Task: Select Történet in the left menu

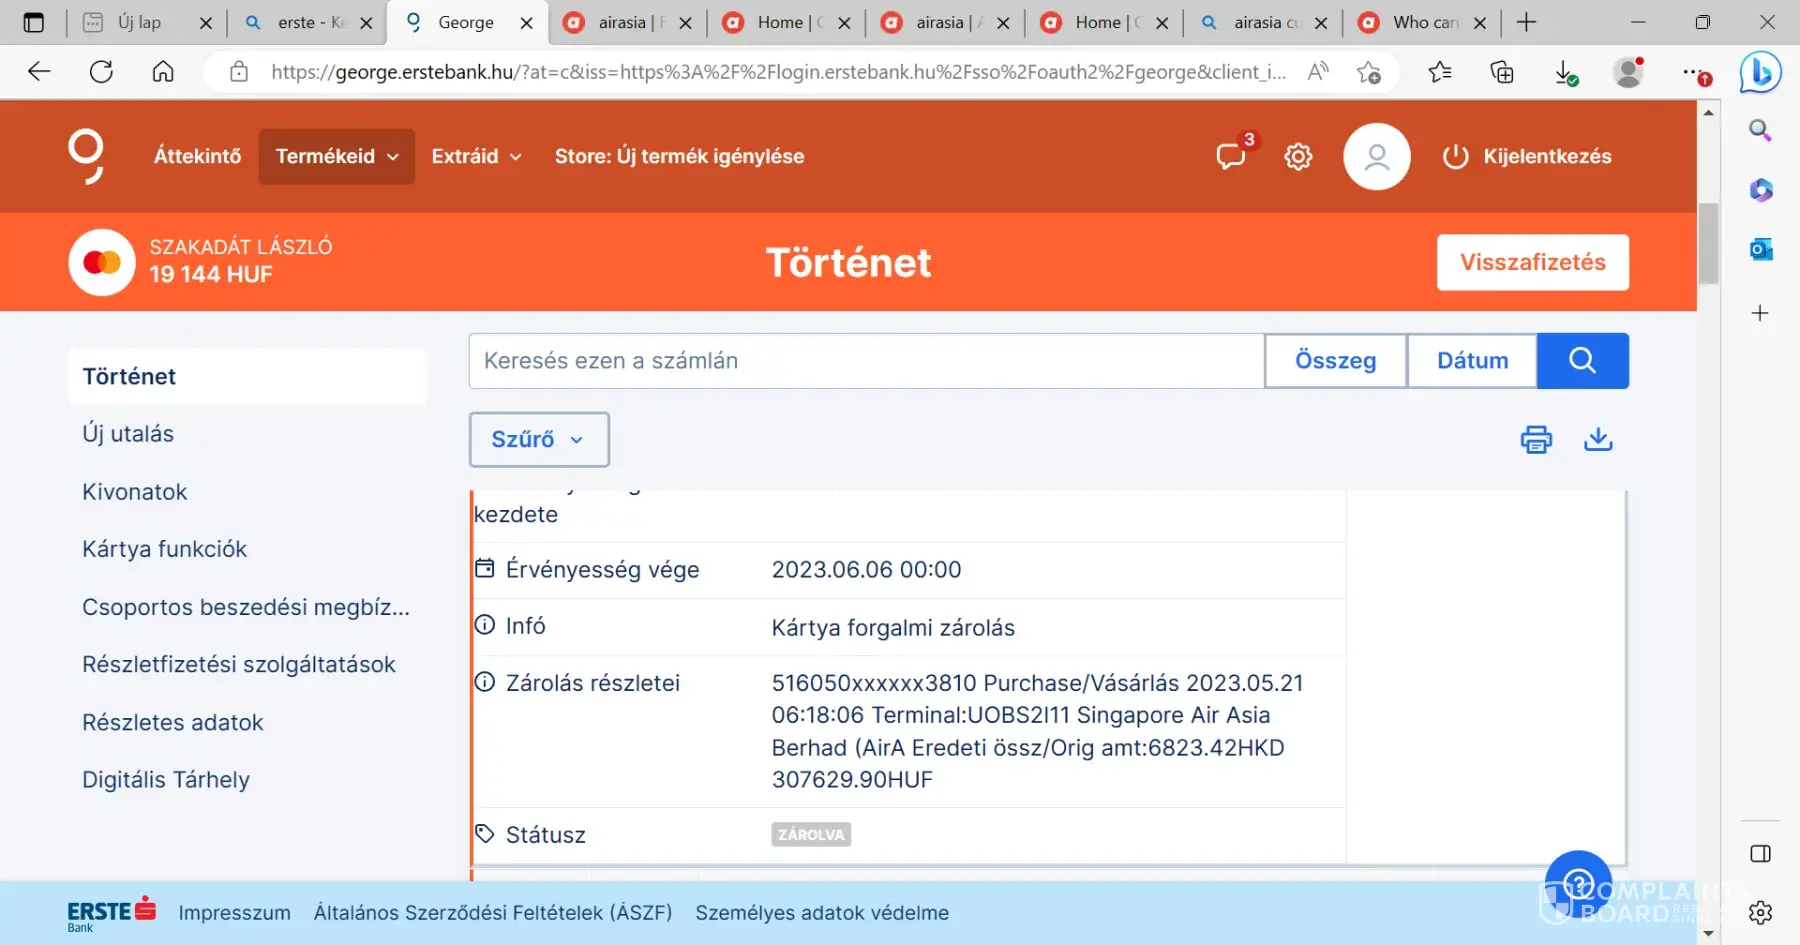Action: pos(247,377)
